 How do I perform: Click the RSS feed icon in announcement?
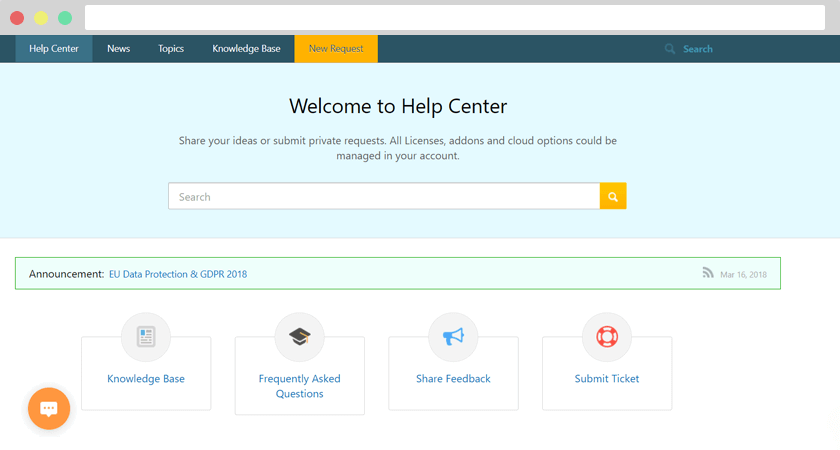click(x=708, y=273)
